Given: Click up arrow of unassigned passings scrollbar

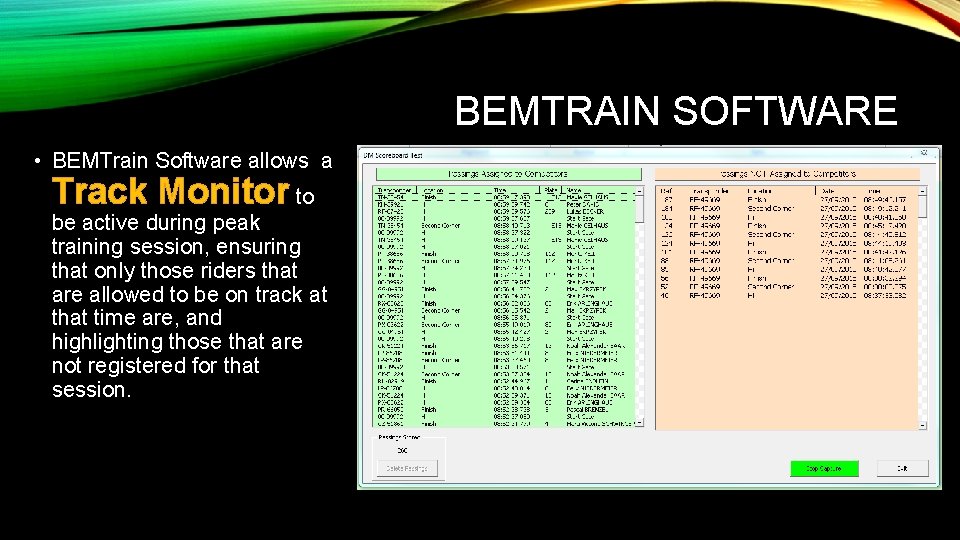Looking at the screenshot, I should 923,191.
